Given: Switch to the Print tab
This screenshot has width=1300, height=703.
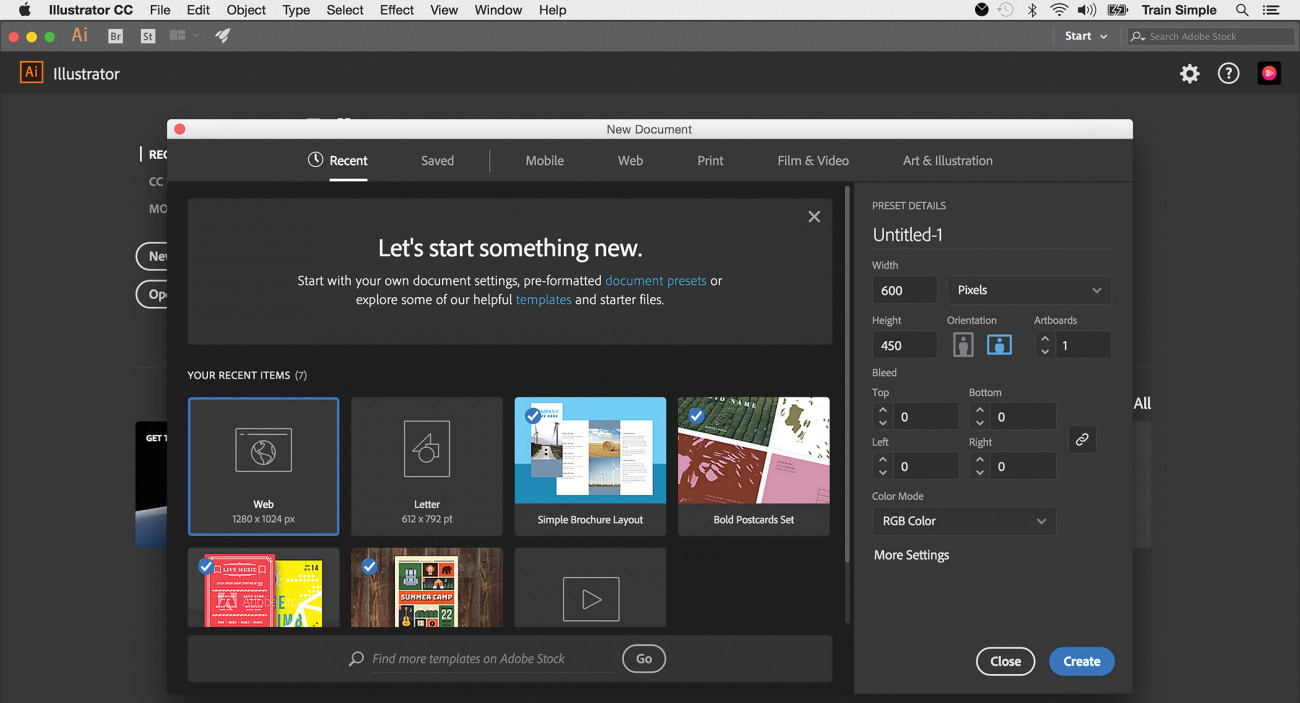Looking at the screenshot, I should [710, 160].
